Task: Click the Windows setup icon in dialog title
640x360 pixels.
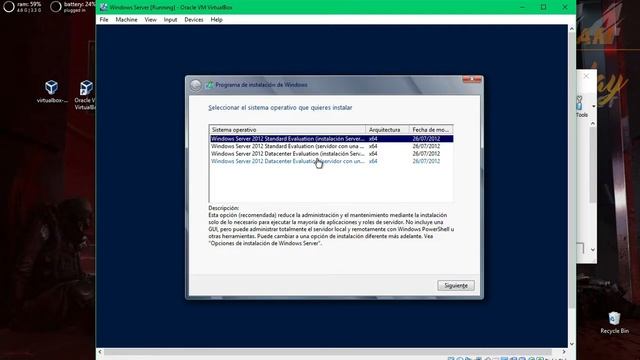Action: (209, 85)
